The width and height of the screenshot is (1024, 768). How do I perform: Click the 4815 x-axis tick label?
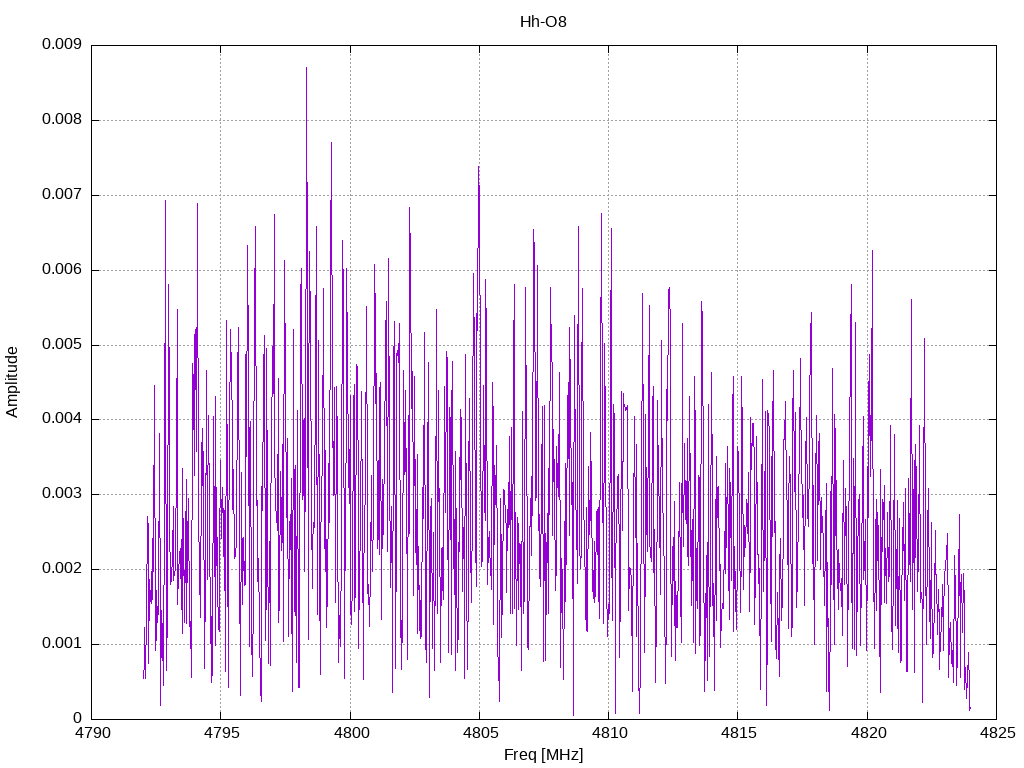(739, 733)
